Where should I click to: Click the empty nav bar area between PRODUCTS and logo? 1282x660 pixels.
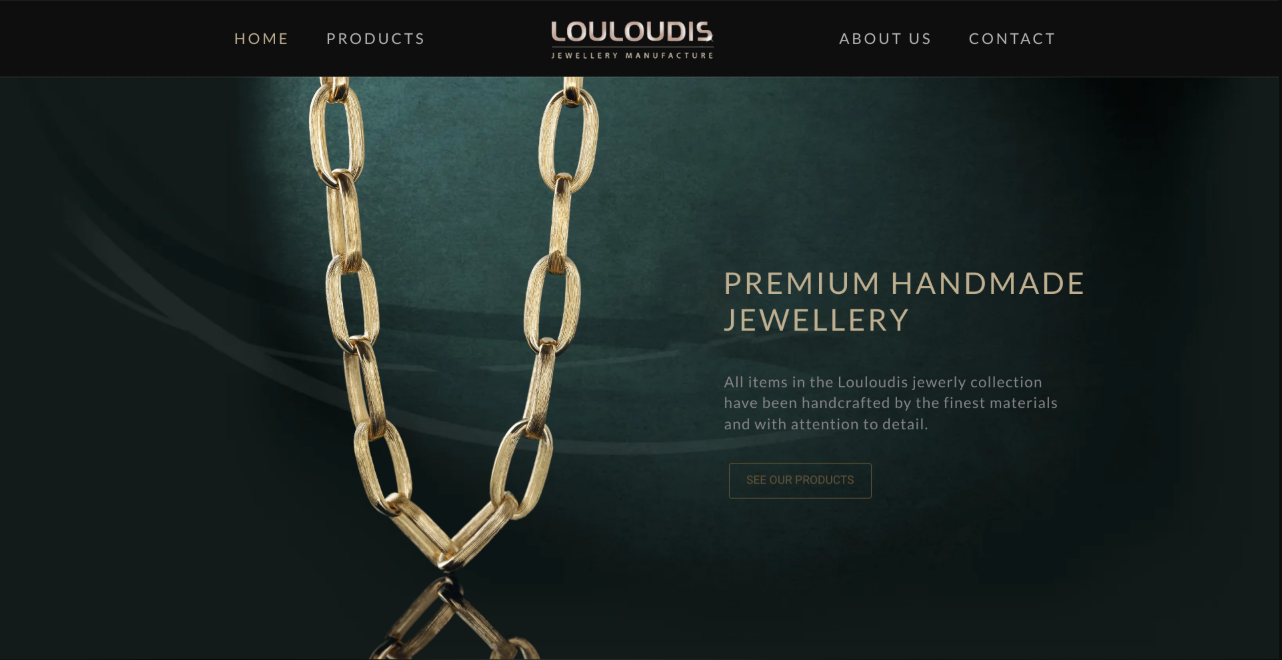tap(487, 39)
